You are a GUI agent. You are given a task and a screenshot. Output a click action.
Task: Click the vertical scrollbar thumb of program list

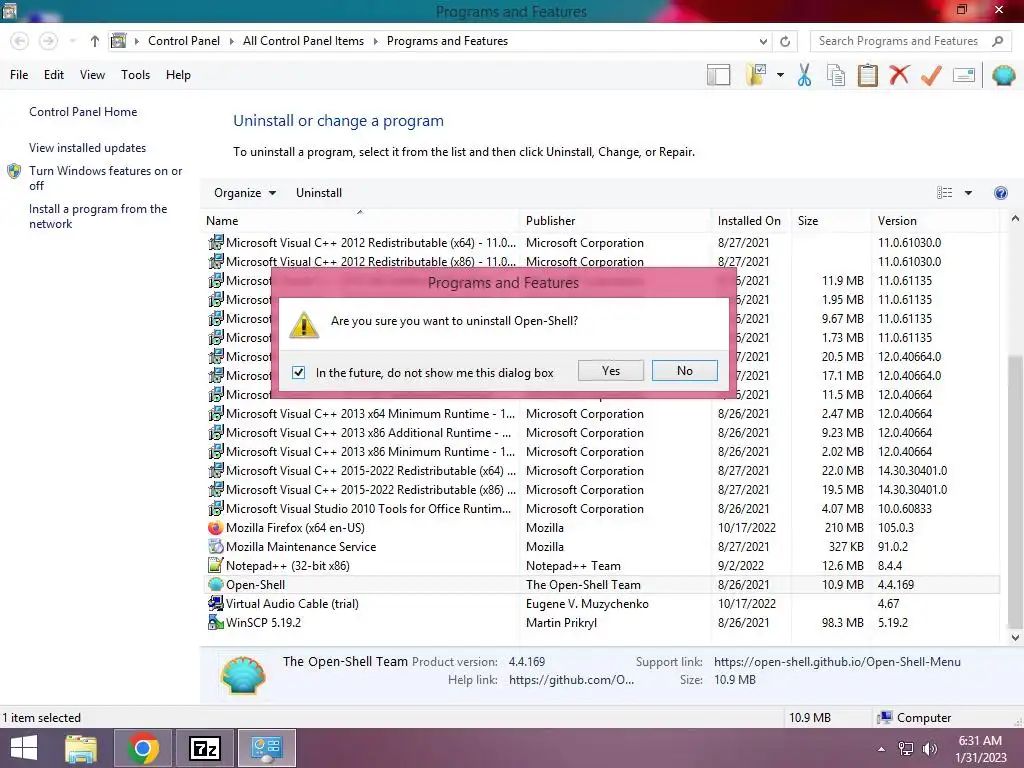pyautogui.click(x=1015, y=490)
